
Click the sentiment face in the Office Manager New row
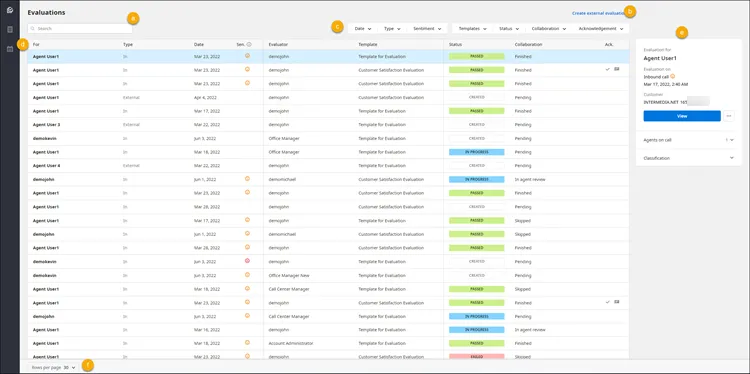[x=247, y=275]
